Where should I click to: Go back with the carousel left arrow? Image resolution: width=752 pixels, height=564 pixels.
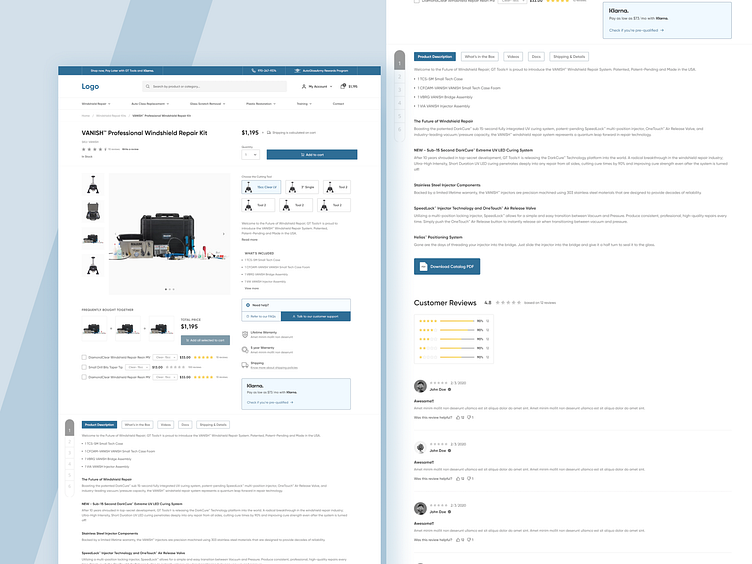pyautogui.click(x=117, y=234)
